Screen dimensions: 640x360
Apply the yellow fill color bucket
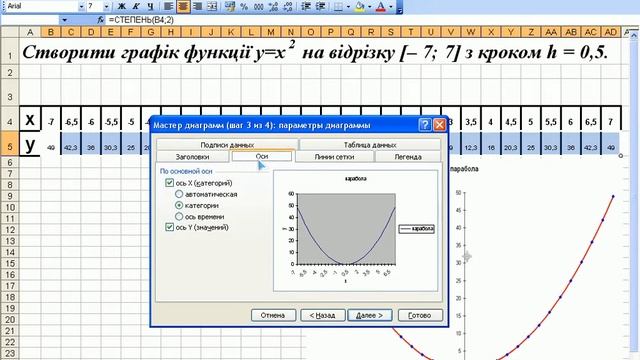point(360,7)
